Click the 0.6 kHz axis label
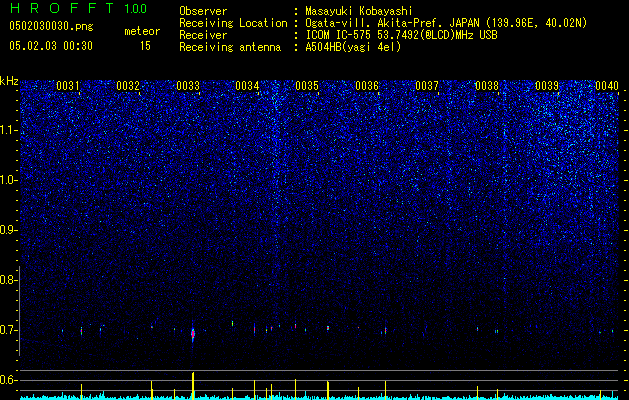This screenshot has width=629, height=400. pyautogui.click(x=7, y=380)
